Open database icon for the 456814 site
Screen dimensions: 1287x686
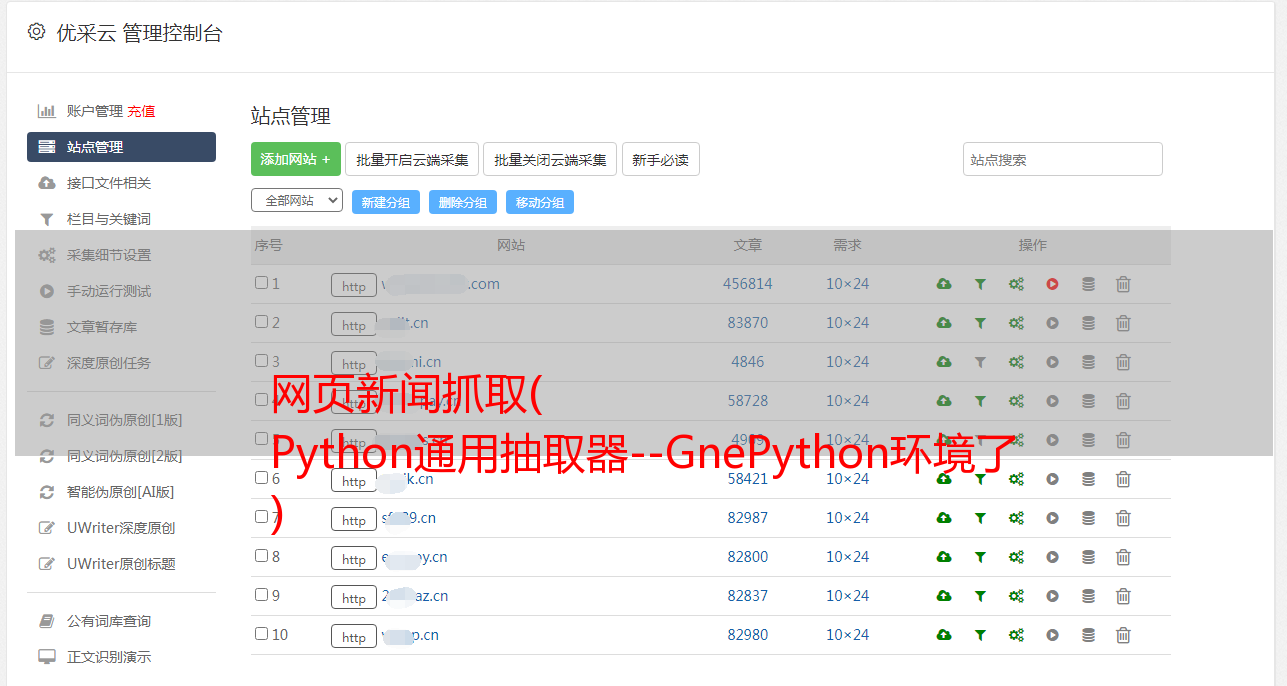point(1088,284)
